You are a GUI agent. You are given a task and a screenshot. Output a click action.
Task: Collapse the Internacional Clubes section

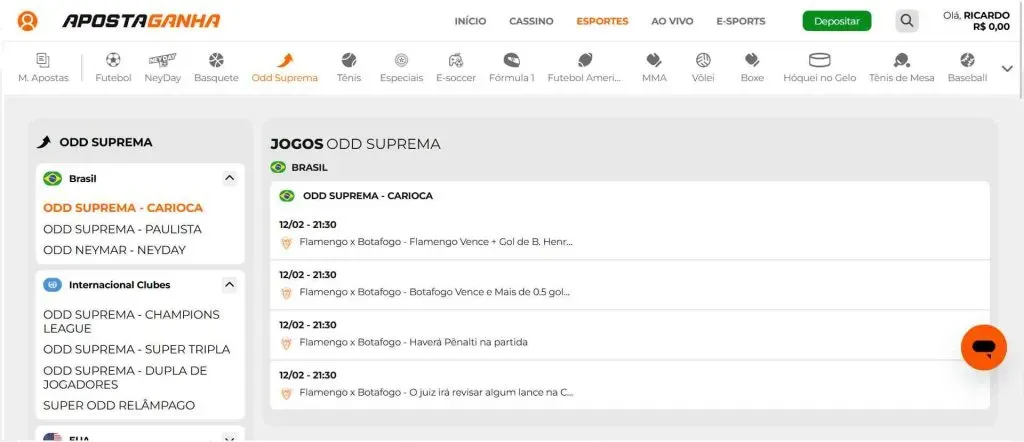(x=229, y=285)
